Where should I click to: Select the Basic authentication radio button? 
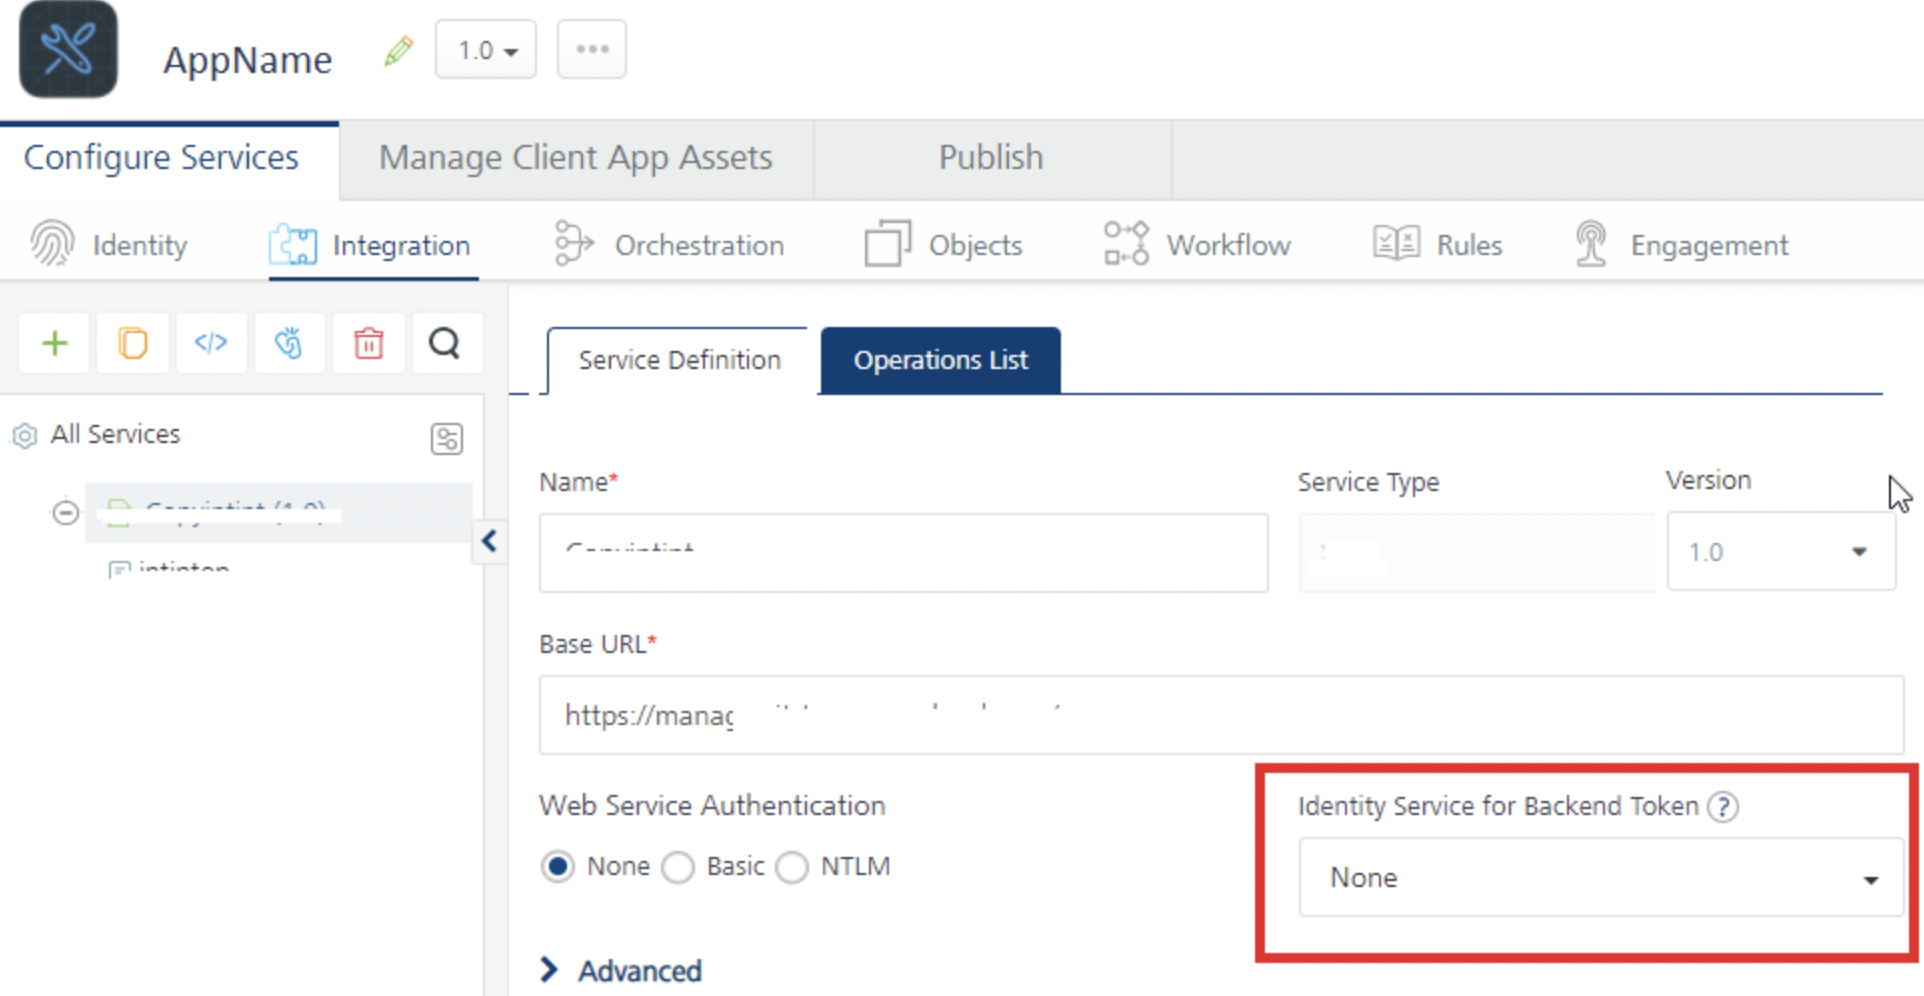click(679, 867)
